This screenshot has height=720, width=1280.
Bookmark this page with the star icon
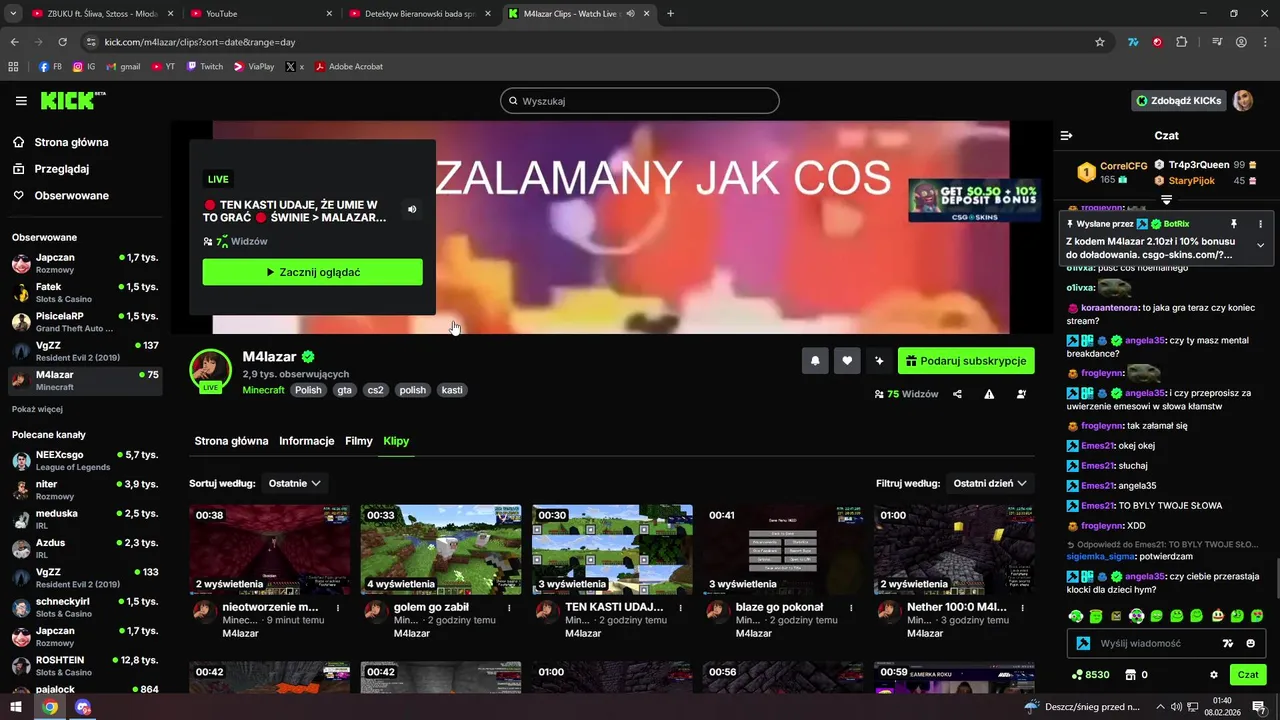[1100, 42]
